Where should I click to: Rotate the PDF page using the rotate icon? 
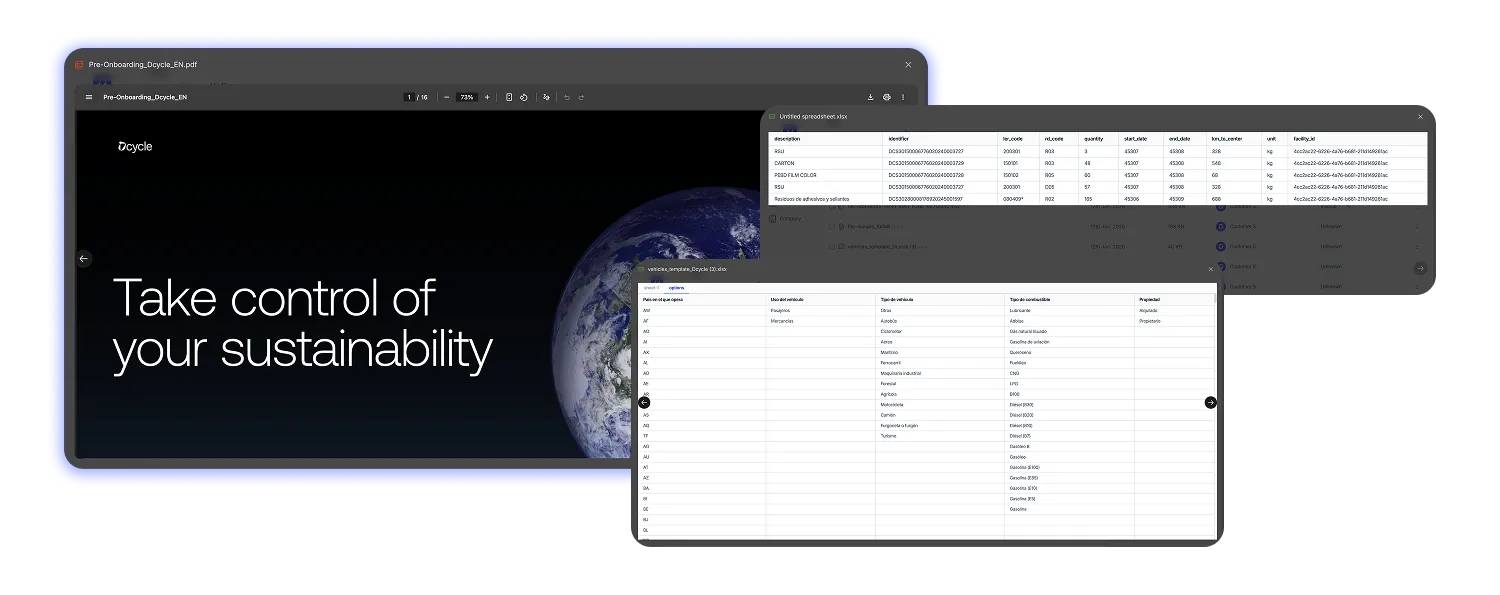click(x=524, y=97)
